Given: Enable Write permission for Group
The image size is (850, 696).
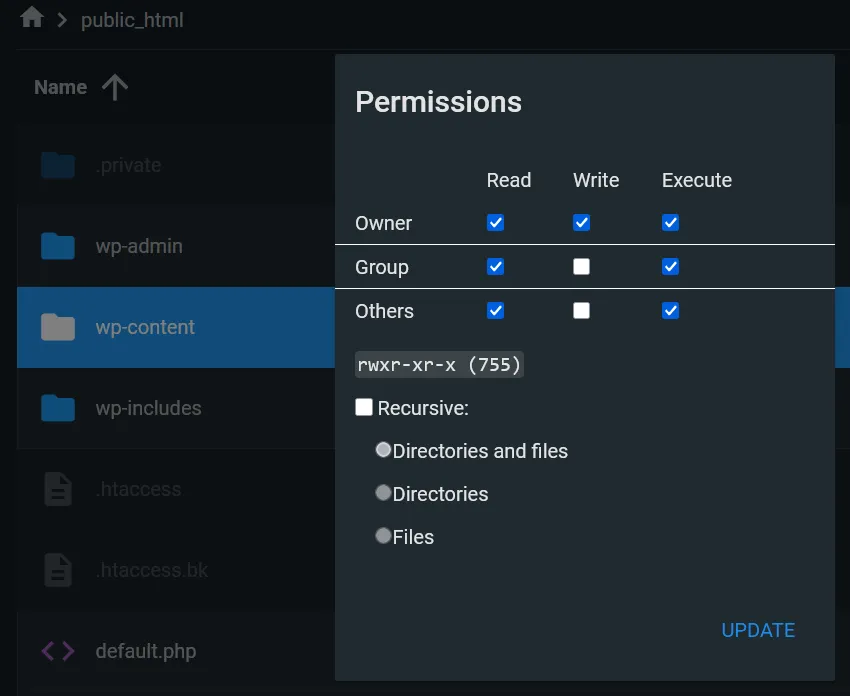Looking at the screenshot, I should pos(581,266).
